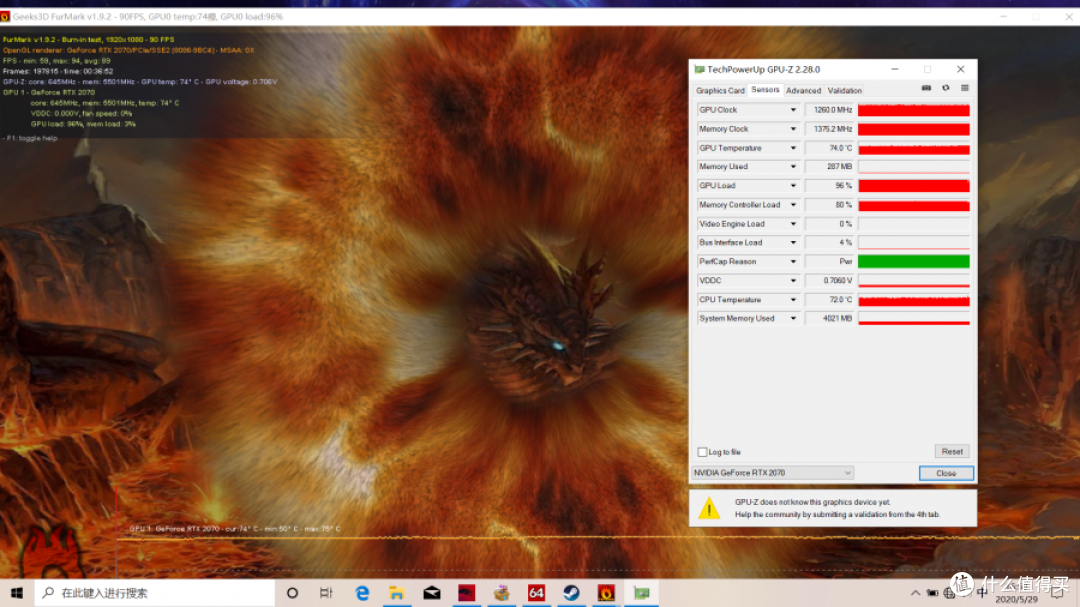Open Cortana circle on taskbar
Image resolution: width=1080 pixels, height=607 pixels.
pos(292,593)
